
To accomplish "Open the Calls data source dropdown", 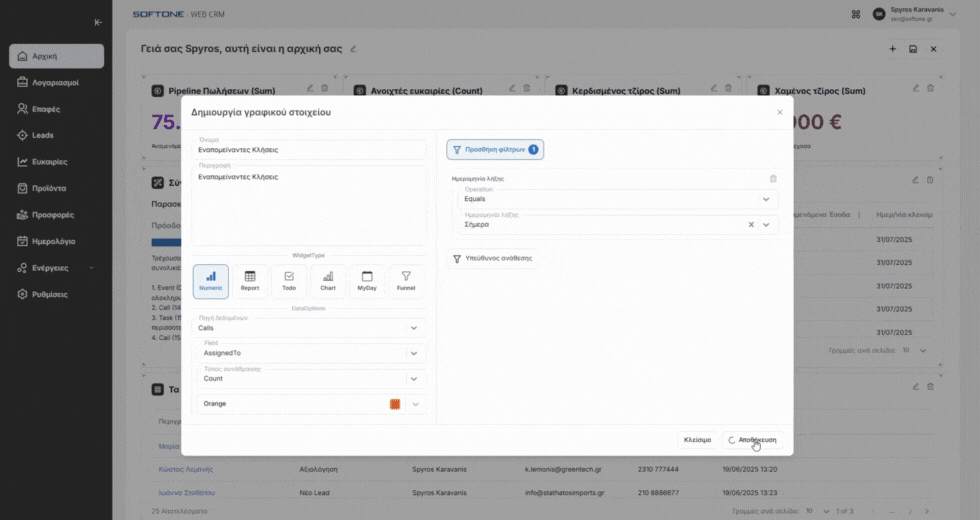I will pyautogui.click(x=414, y=328).
